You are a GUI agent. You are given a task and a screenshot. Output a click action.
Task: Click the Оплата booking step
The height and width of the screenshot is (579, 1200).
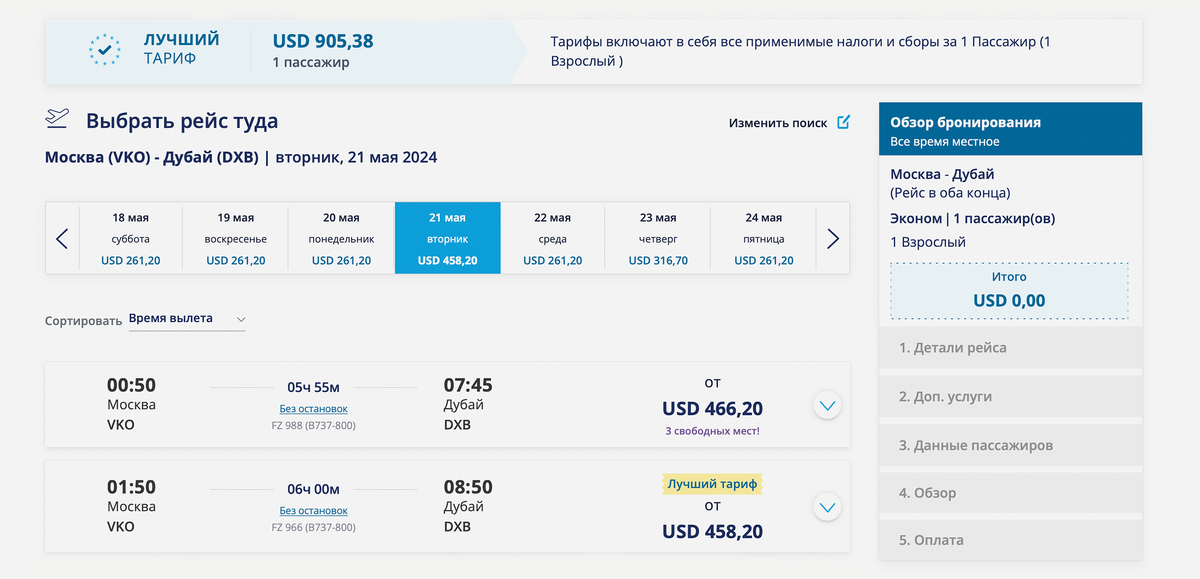click(x=1010, y=540)
